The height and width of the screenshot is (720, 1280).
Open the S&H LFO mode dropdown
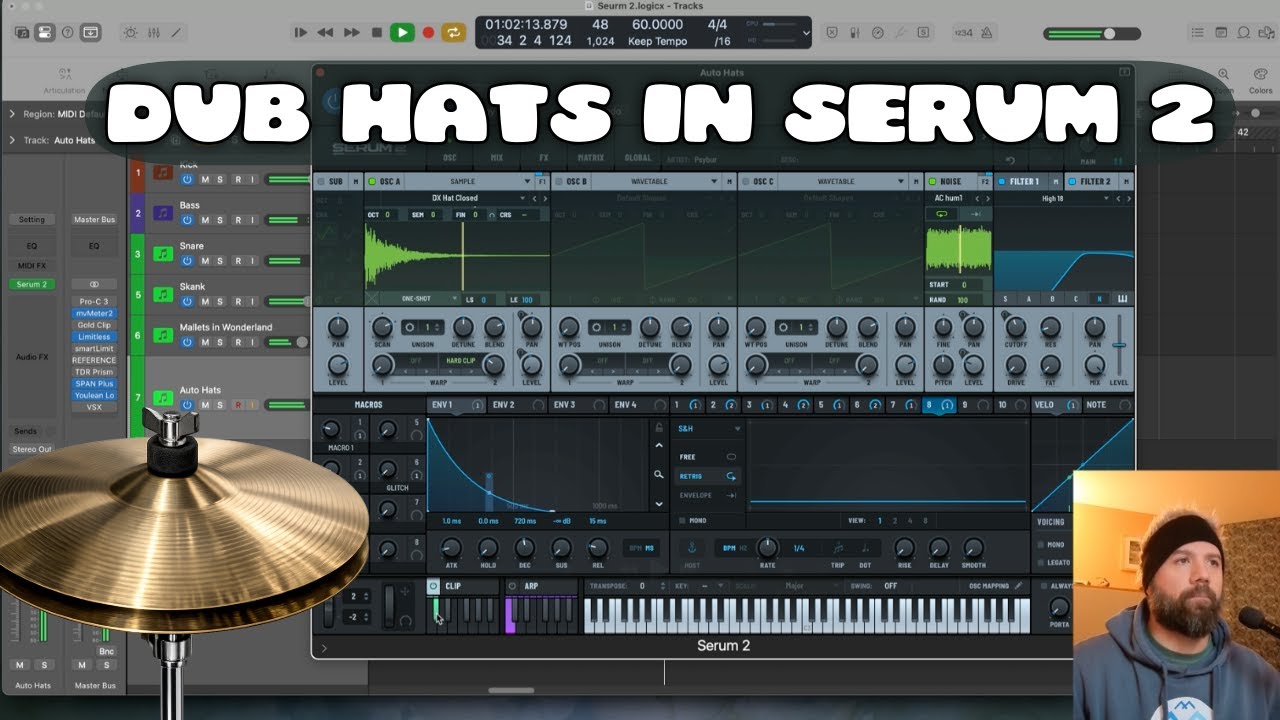pos(709,428)
